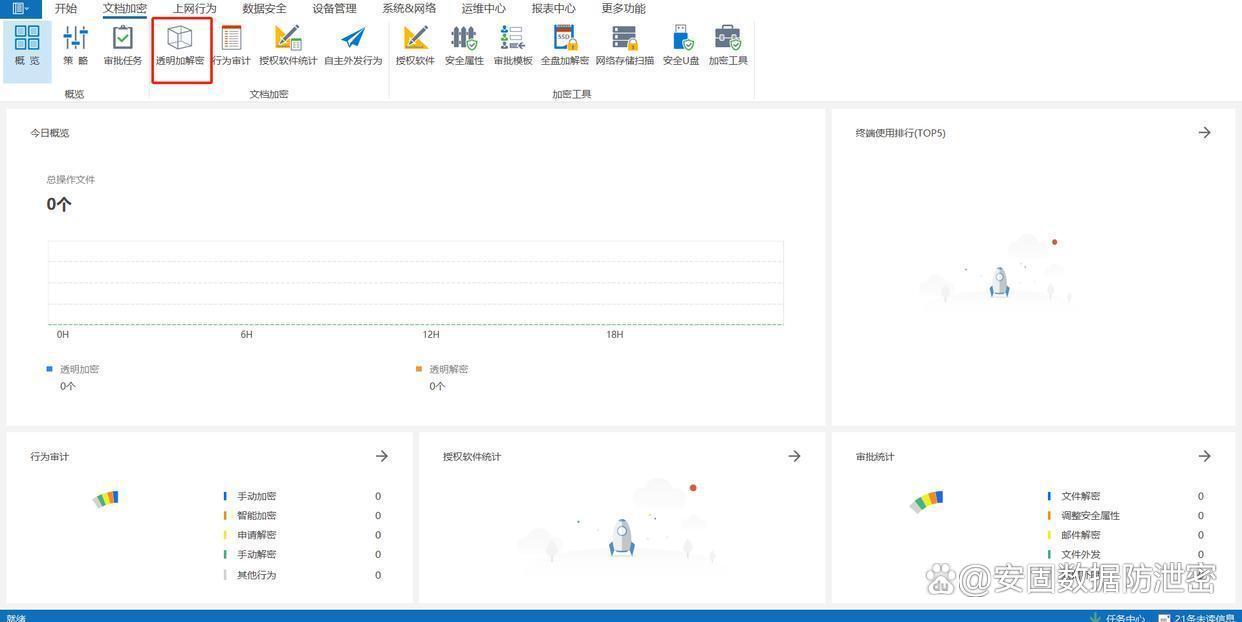This screenshot has height=622, width=1242.
Task: Expand the 审批统计 panel arrow
Action: click(x=1204, y=456)
